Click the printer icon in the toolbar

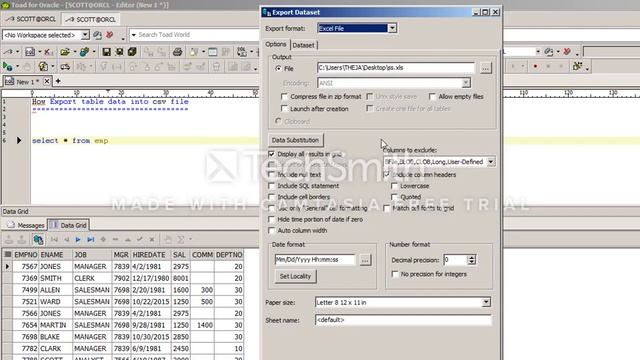(x=177, y=52)
